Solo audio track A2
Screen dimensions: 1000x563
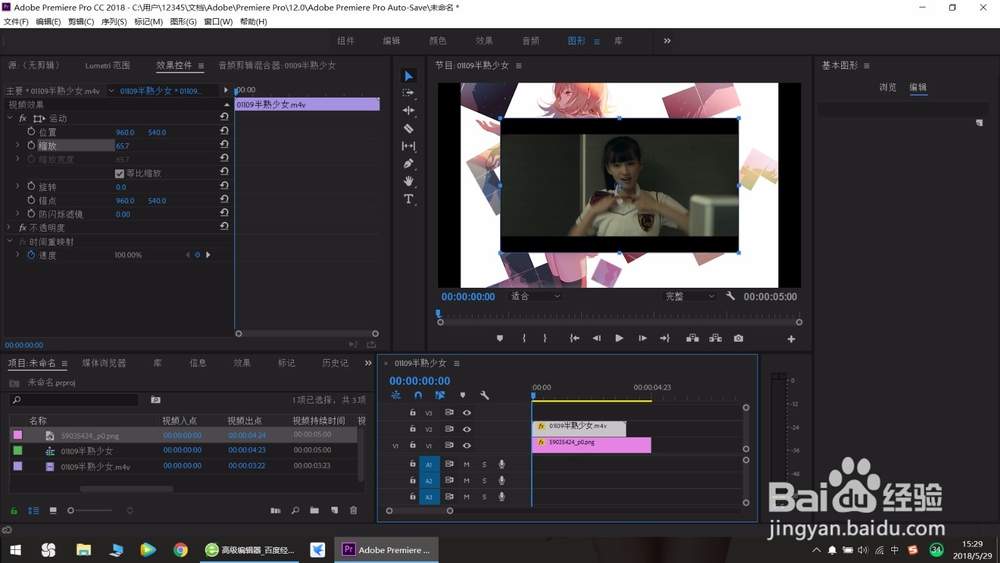click(x=484, y=481)
